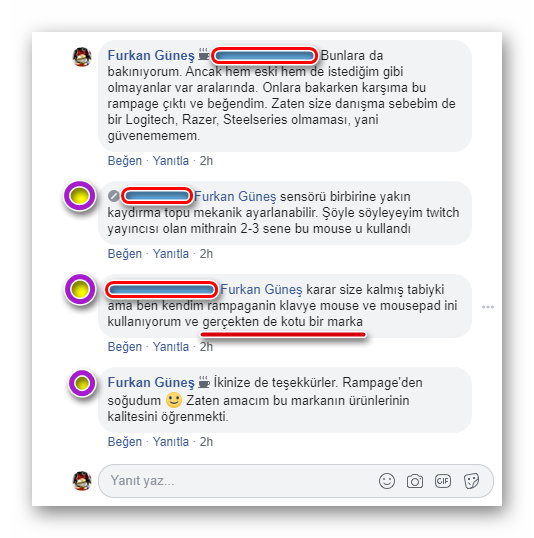Screen dimensions: 534x538
Task: Click the coffee cup badge in first comment
Action: (204, 55)
